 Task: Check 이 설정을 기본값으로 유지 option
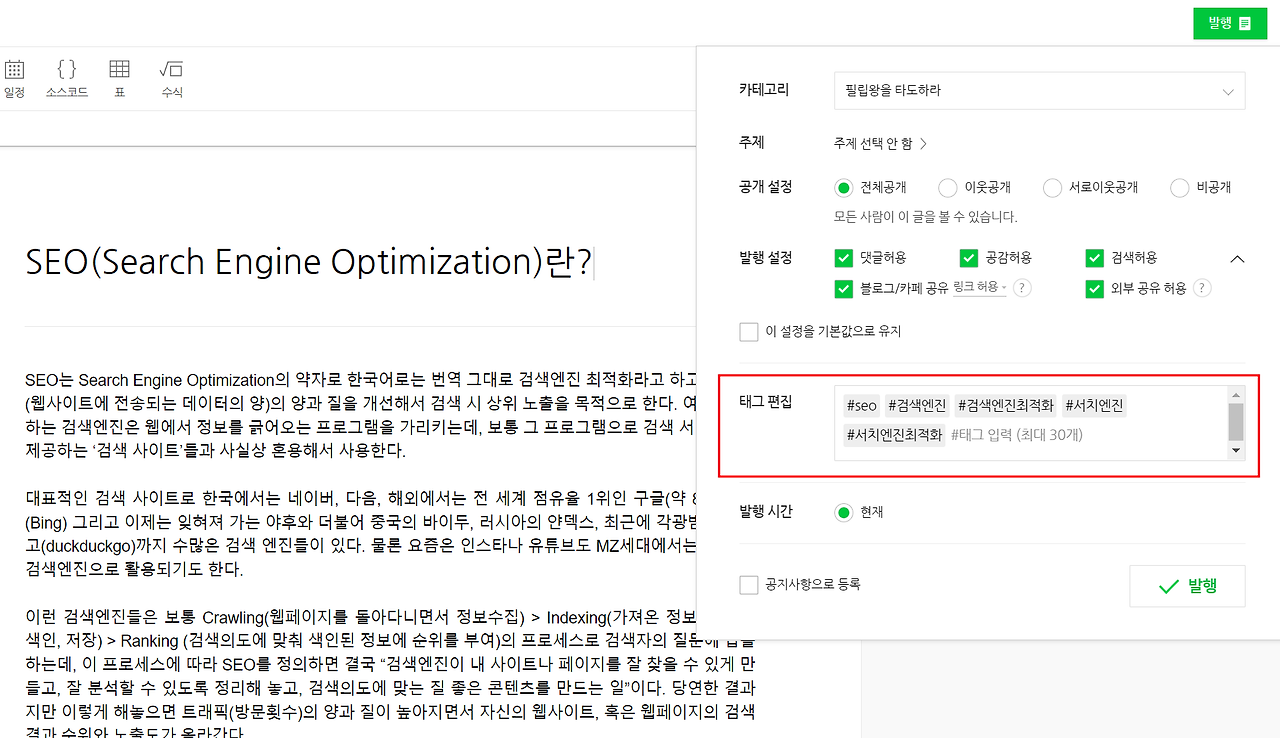[x=749, y=331]
